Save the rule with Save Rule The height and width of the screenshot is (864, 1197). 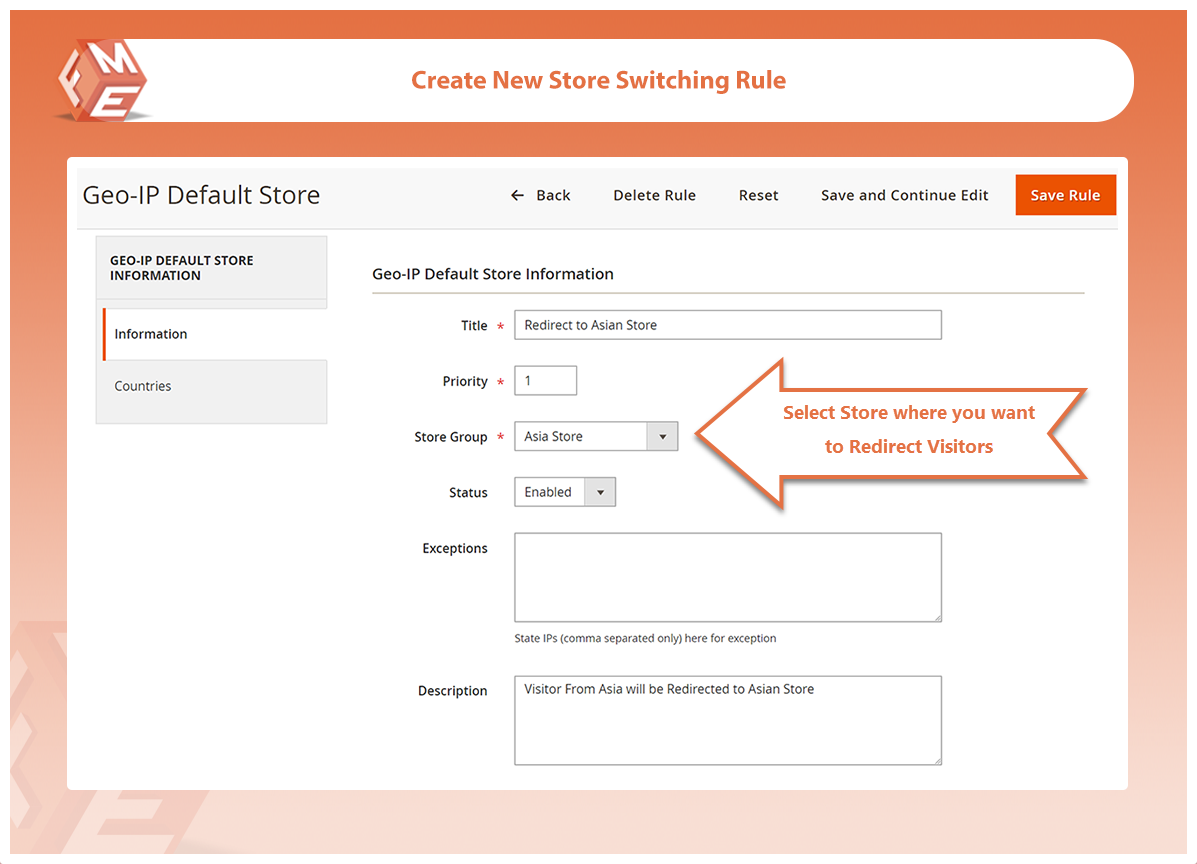click(x=1065, y=196)
